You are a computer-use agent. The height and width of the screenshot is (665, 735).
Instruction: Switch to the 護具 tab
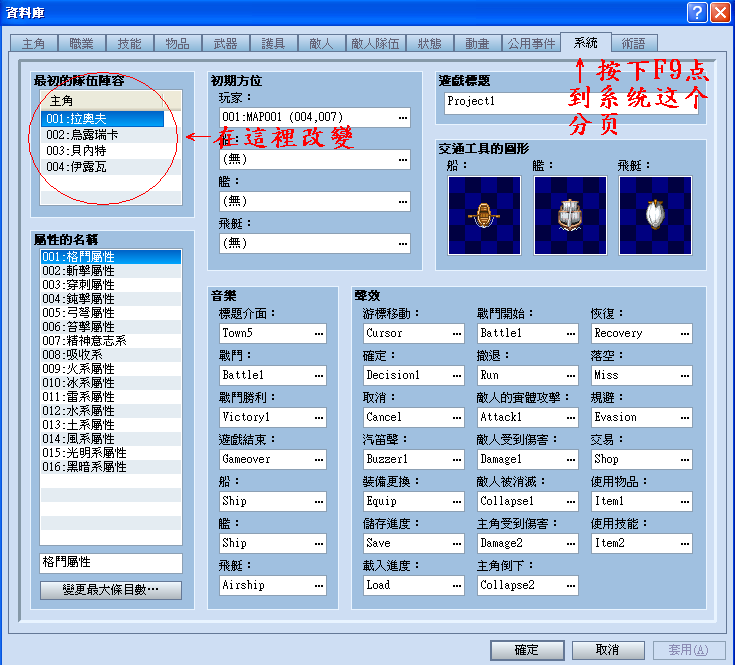tap(273, 44)
